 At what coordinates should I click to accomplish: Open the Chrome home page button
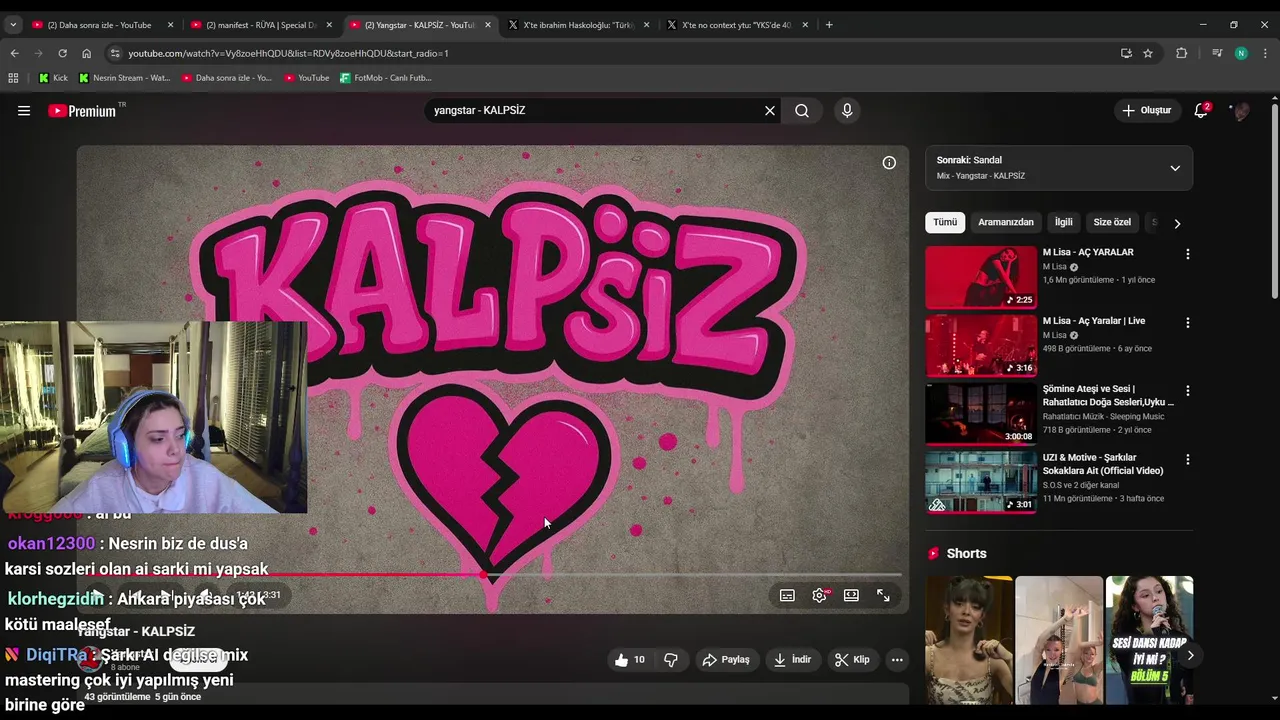click(x=87, y=53)
